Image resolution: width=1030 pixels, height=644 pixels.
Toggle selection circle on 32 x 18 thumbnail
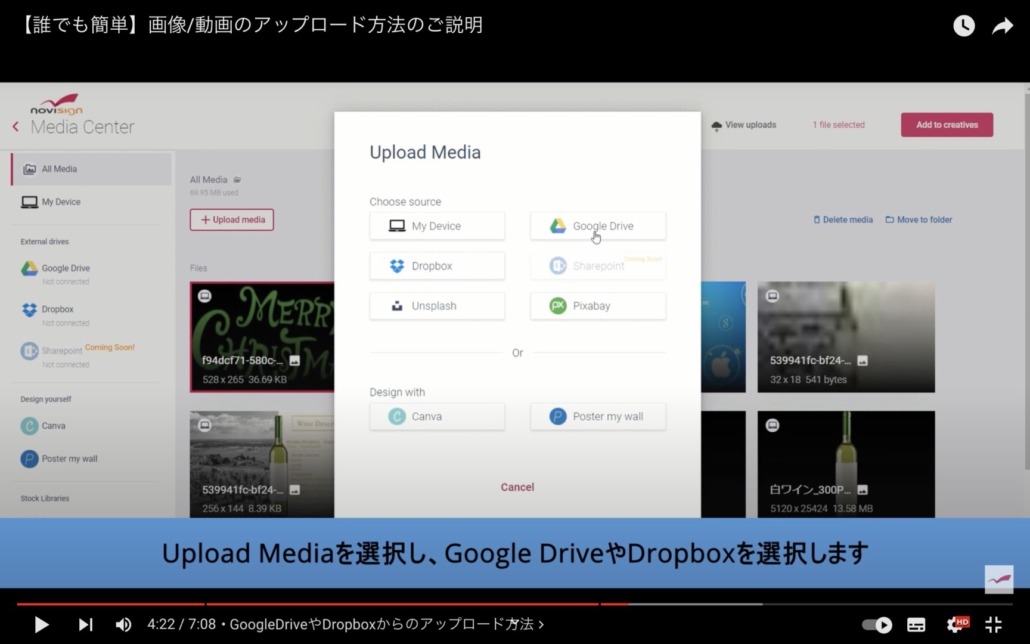(772, 296)
